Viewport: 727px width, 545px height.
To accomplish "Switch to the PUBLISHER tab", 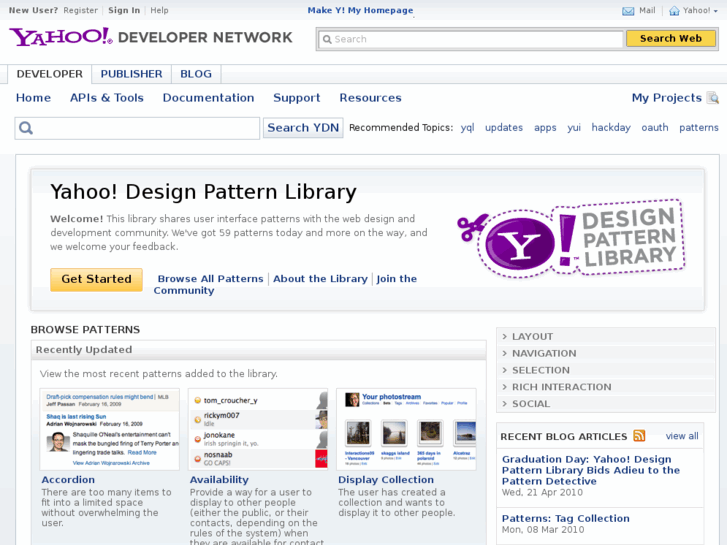I will pos(131,74).
